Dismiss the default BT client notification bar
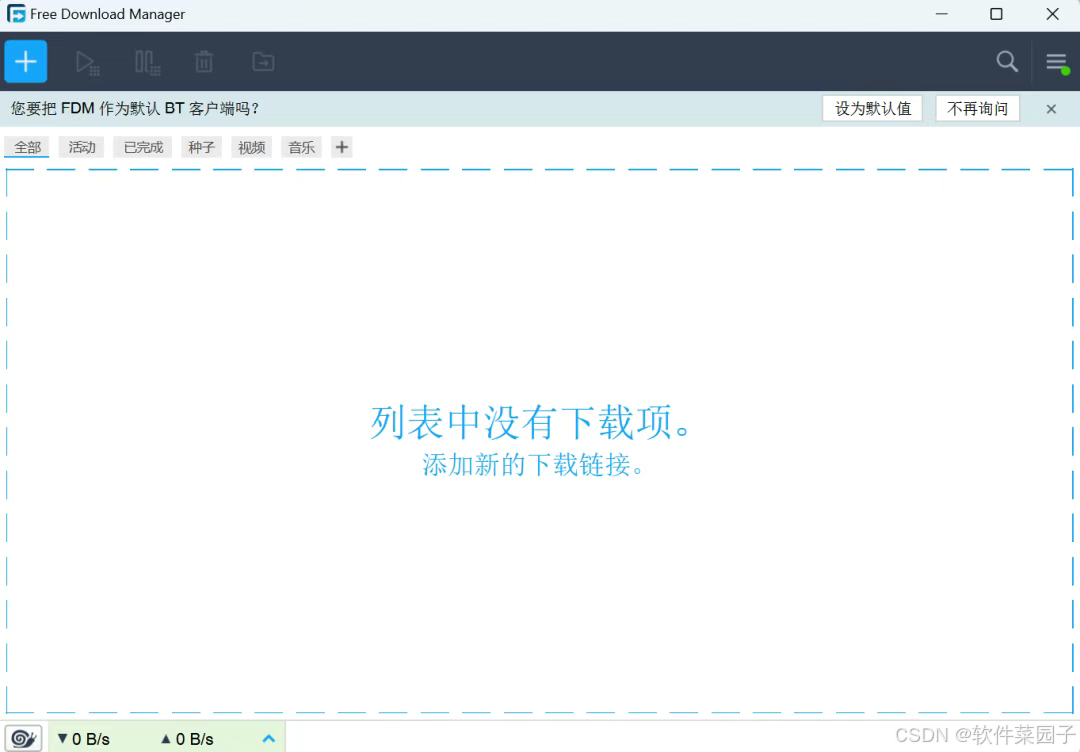The image size is (1080, 752). (1051, 109)
